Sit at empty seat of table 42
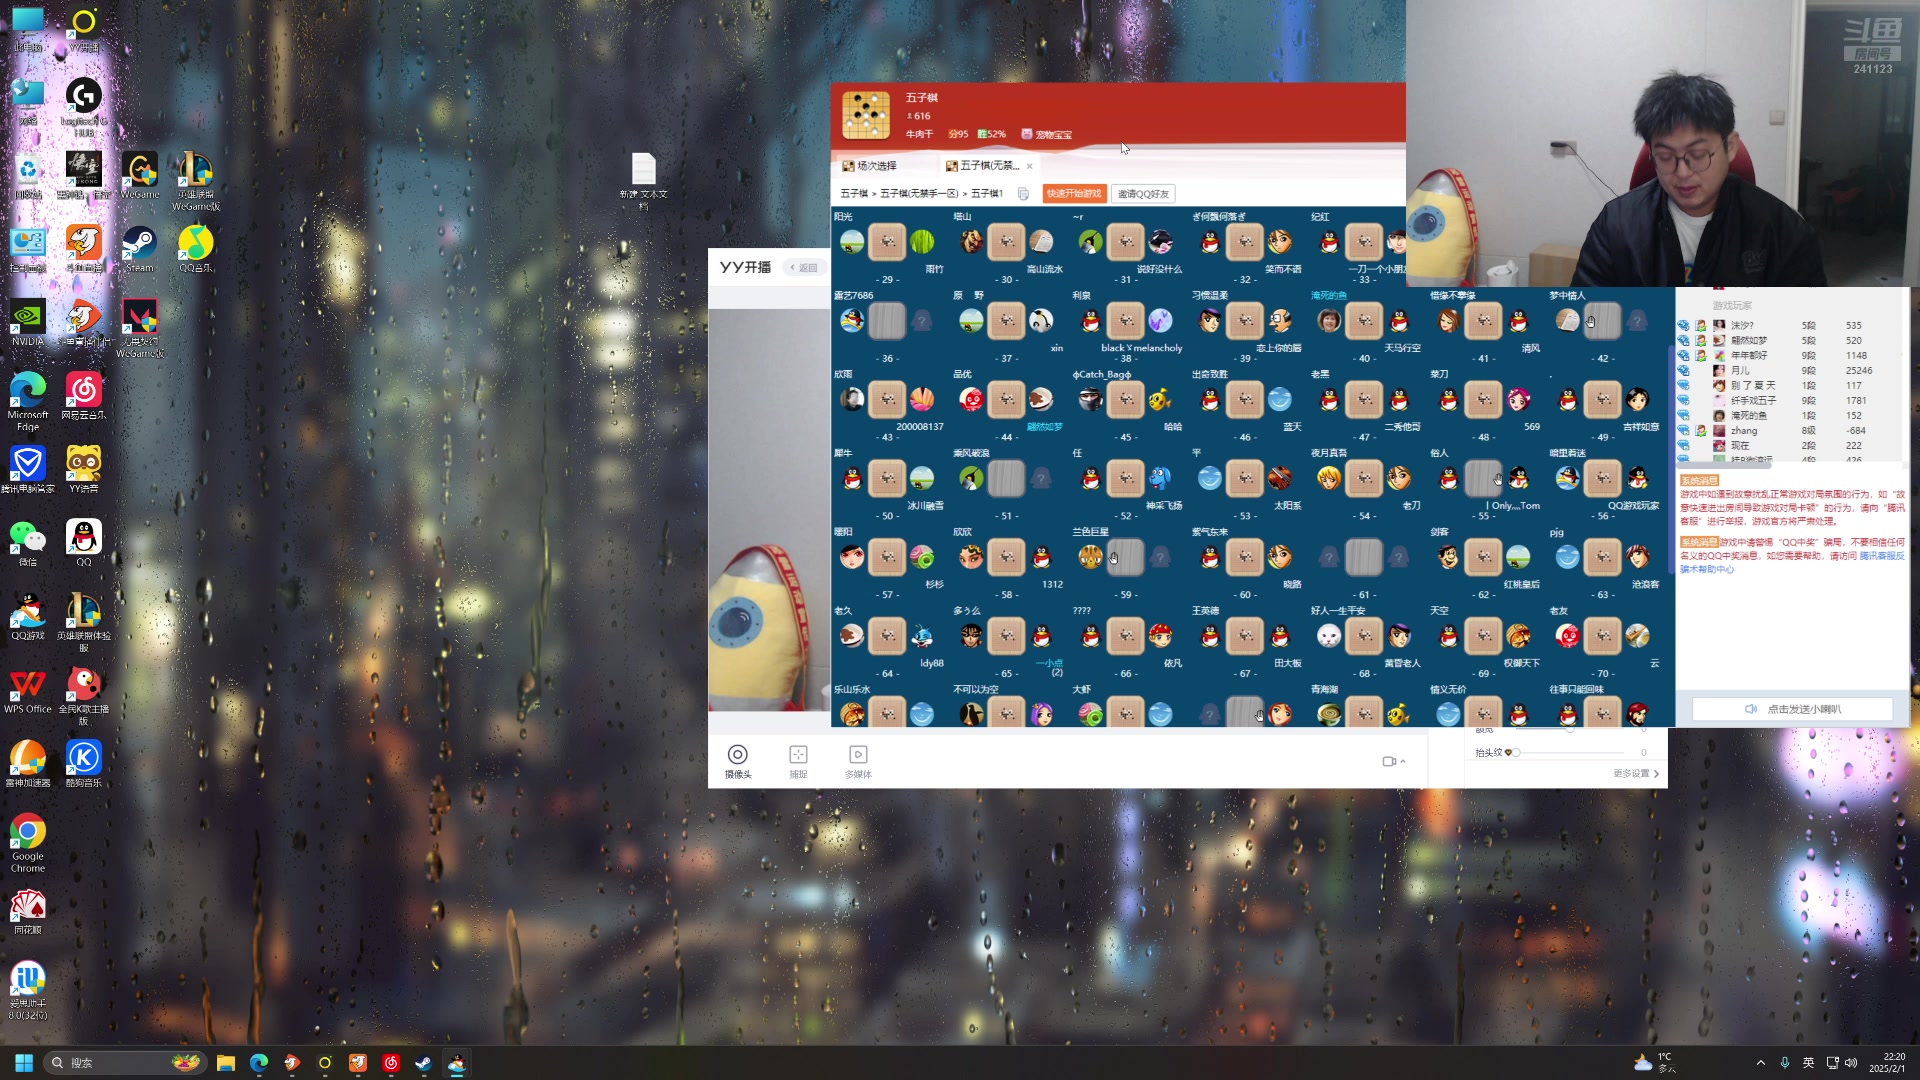 [x=1636, y=321]
